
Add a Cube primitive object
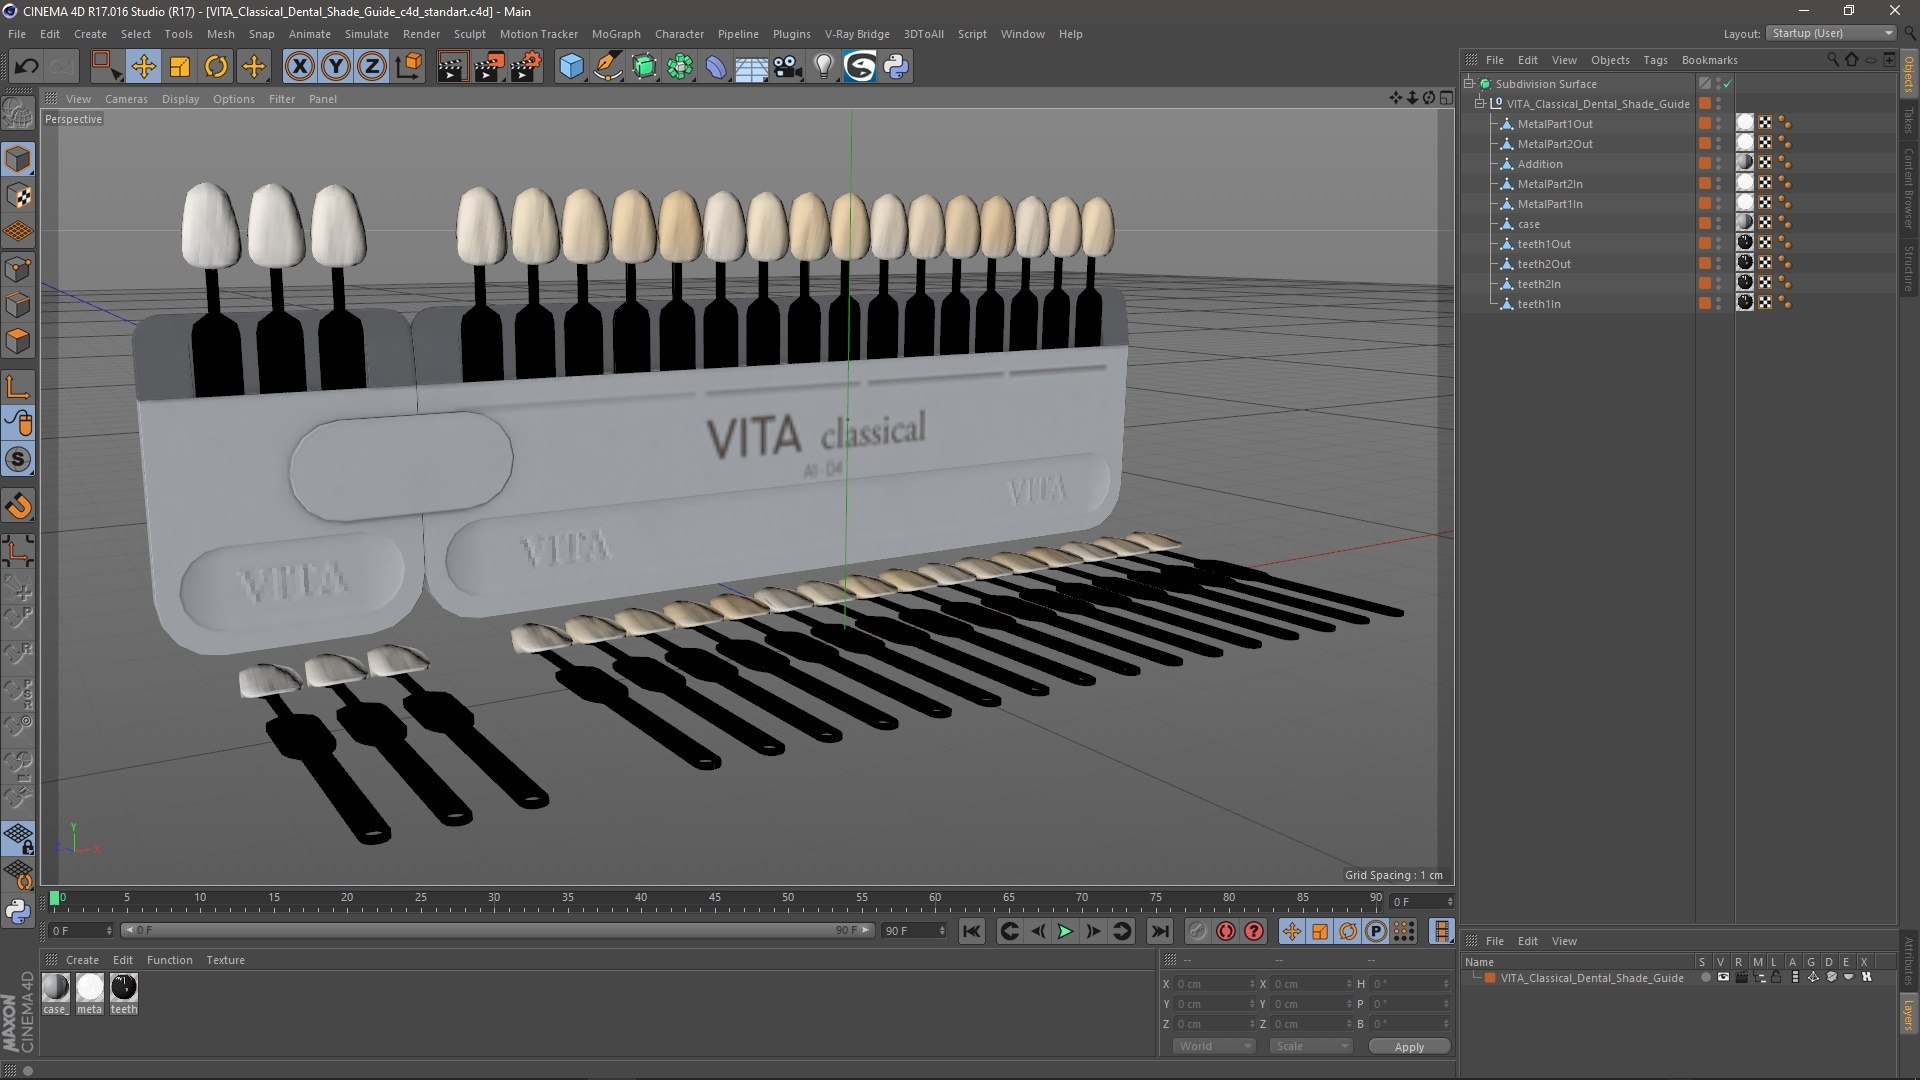point(571,67)
